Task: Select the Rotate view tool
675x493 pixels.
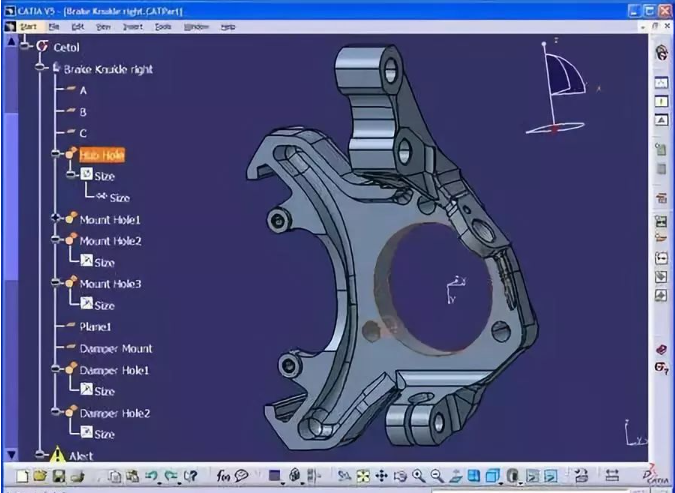Action: 400,476
